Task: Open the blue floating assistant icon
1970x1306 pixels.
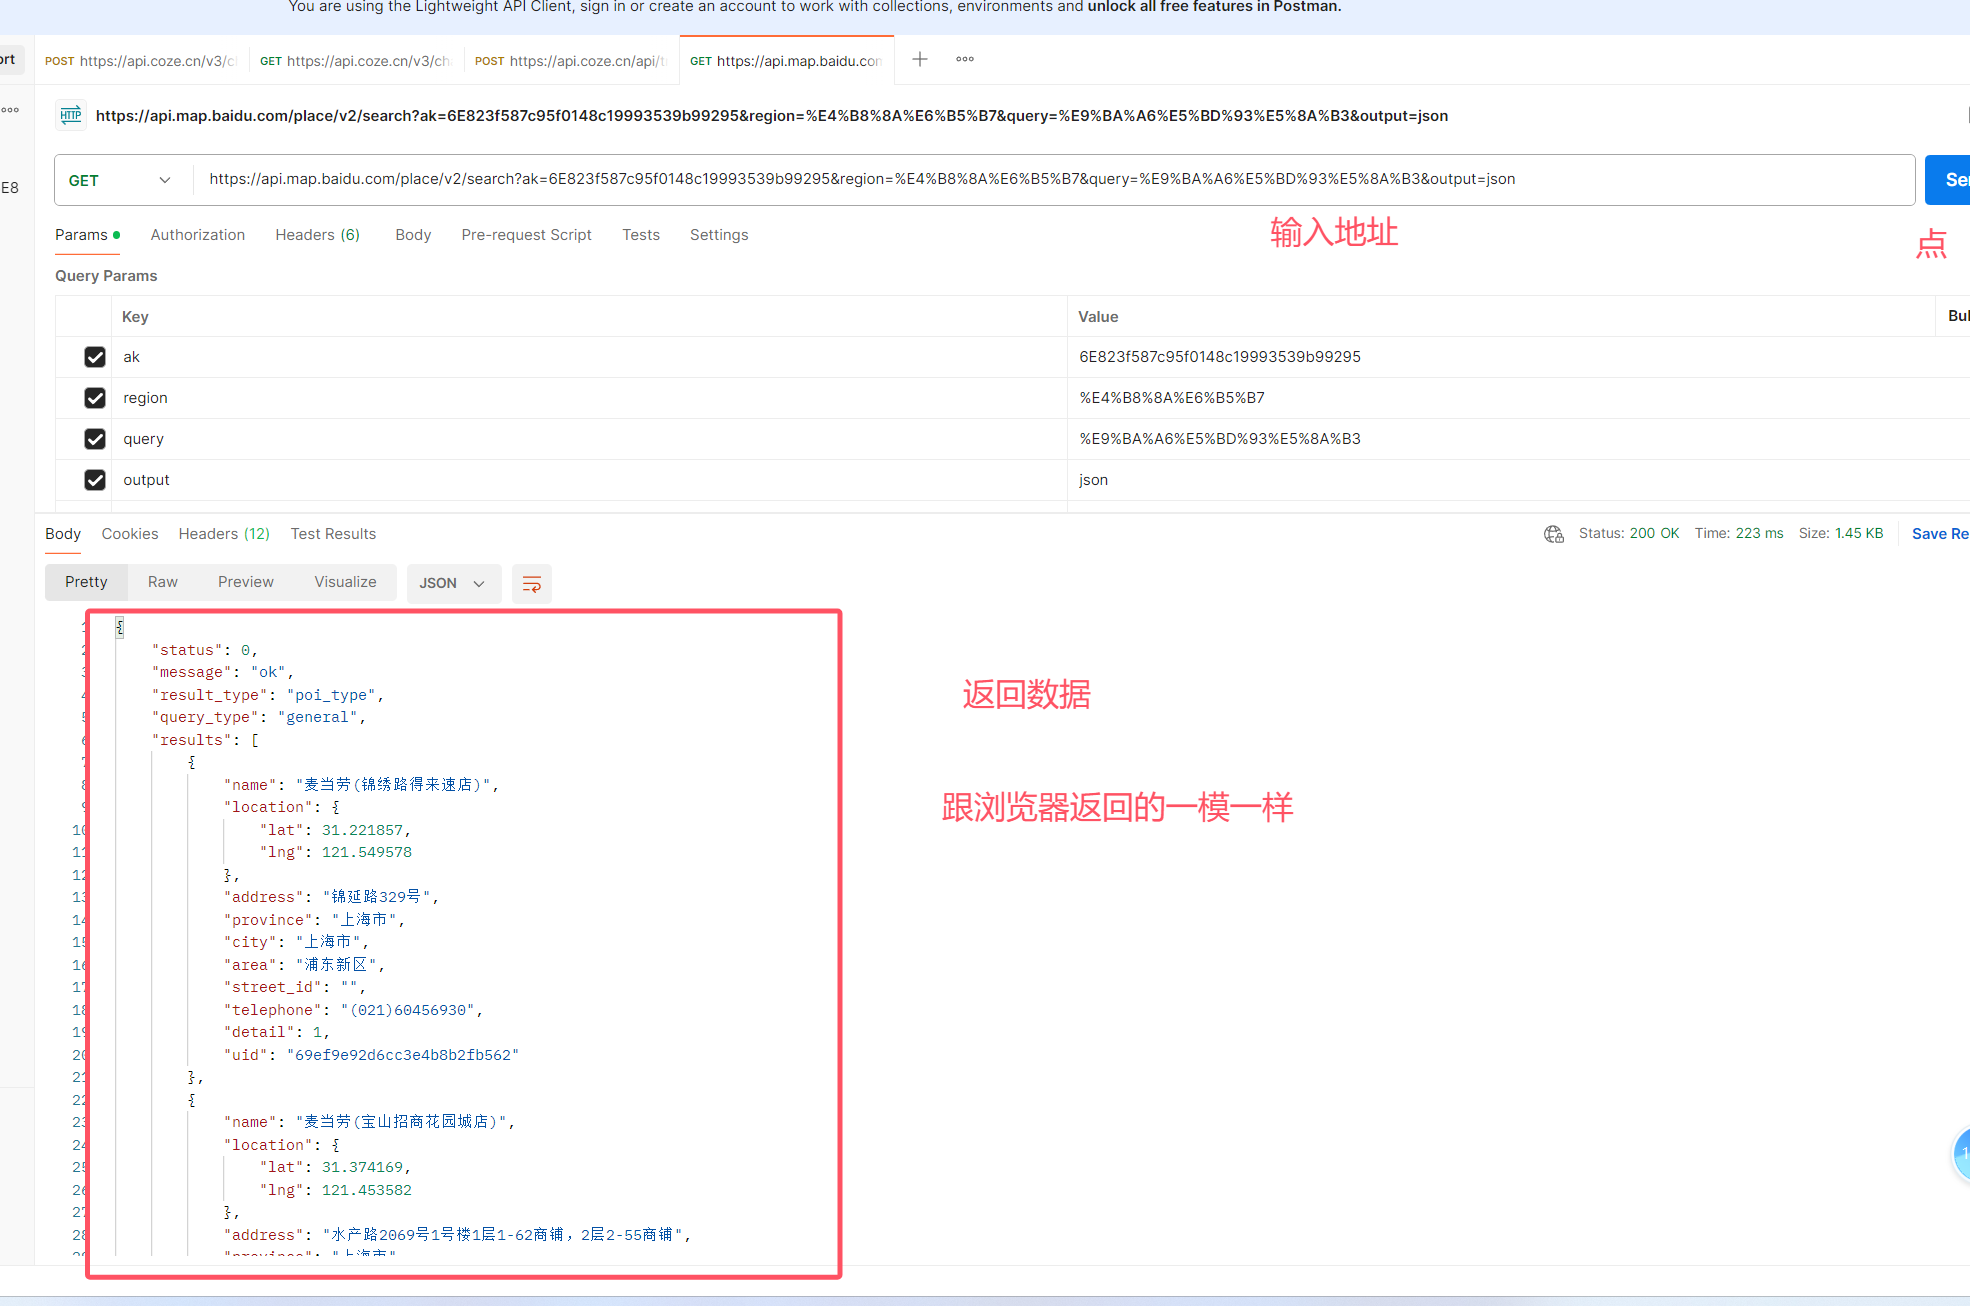Action: point(1961,1155)
